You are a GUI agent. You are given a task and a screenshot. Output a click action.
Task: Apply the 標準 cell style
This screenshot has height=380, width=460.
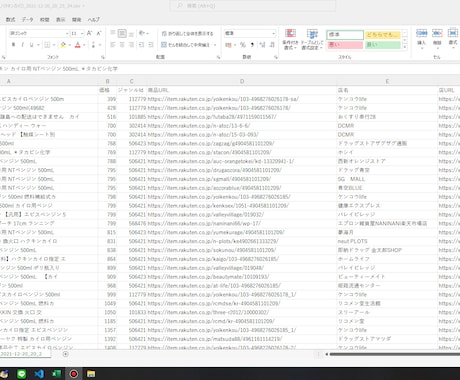click(x=345, y=35)
